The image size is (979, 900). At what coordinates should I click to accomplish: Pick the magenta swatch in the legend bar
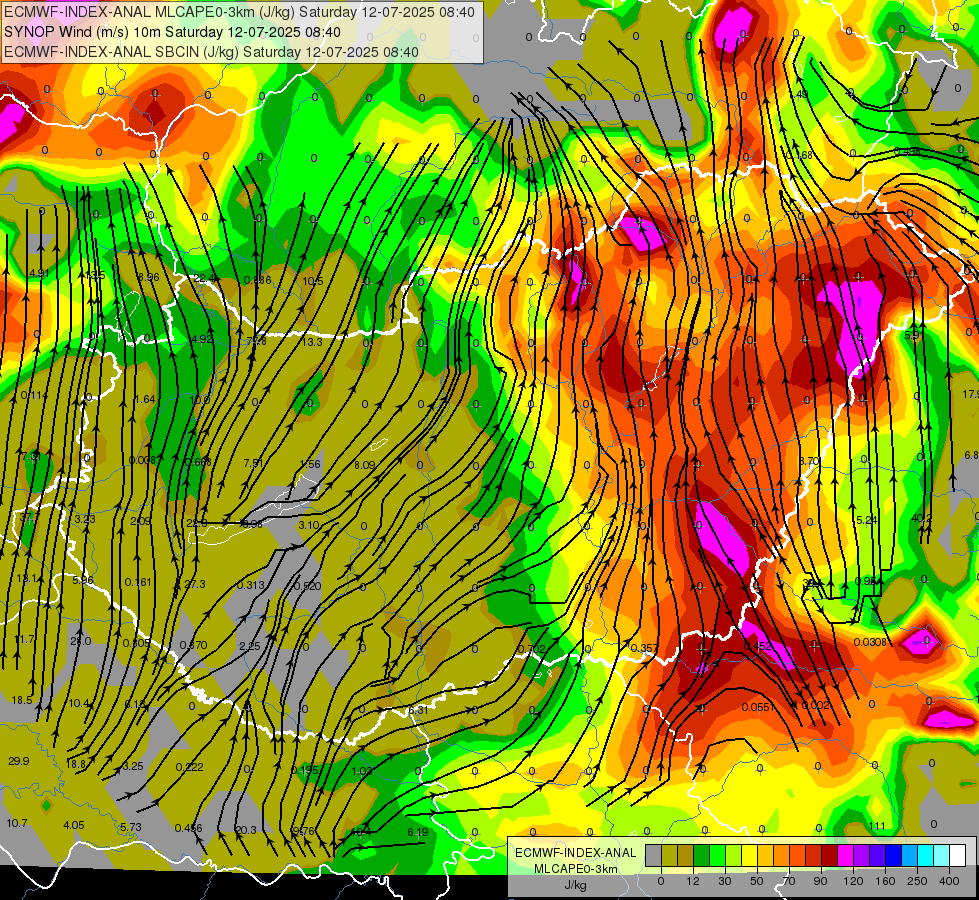(x=845, y=856)
